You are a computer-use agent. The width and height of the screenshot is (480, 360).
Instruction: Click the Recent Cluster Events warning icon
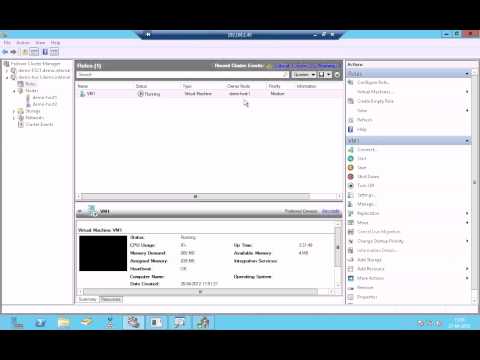[x=269, y=66]
